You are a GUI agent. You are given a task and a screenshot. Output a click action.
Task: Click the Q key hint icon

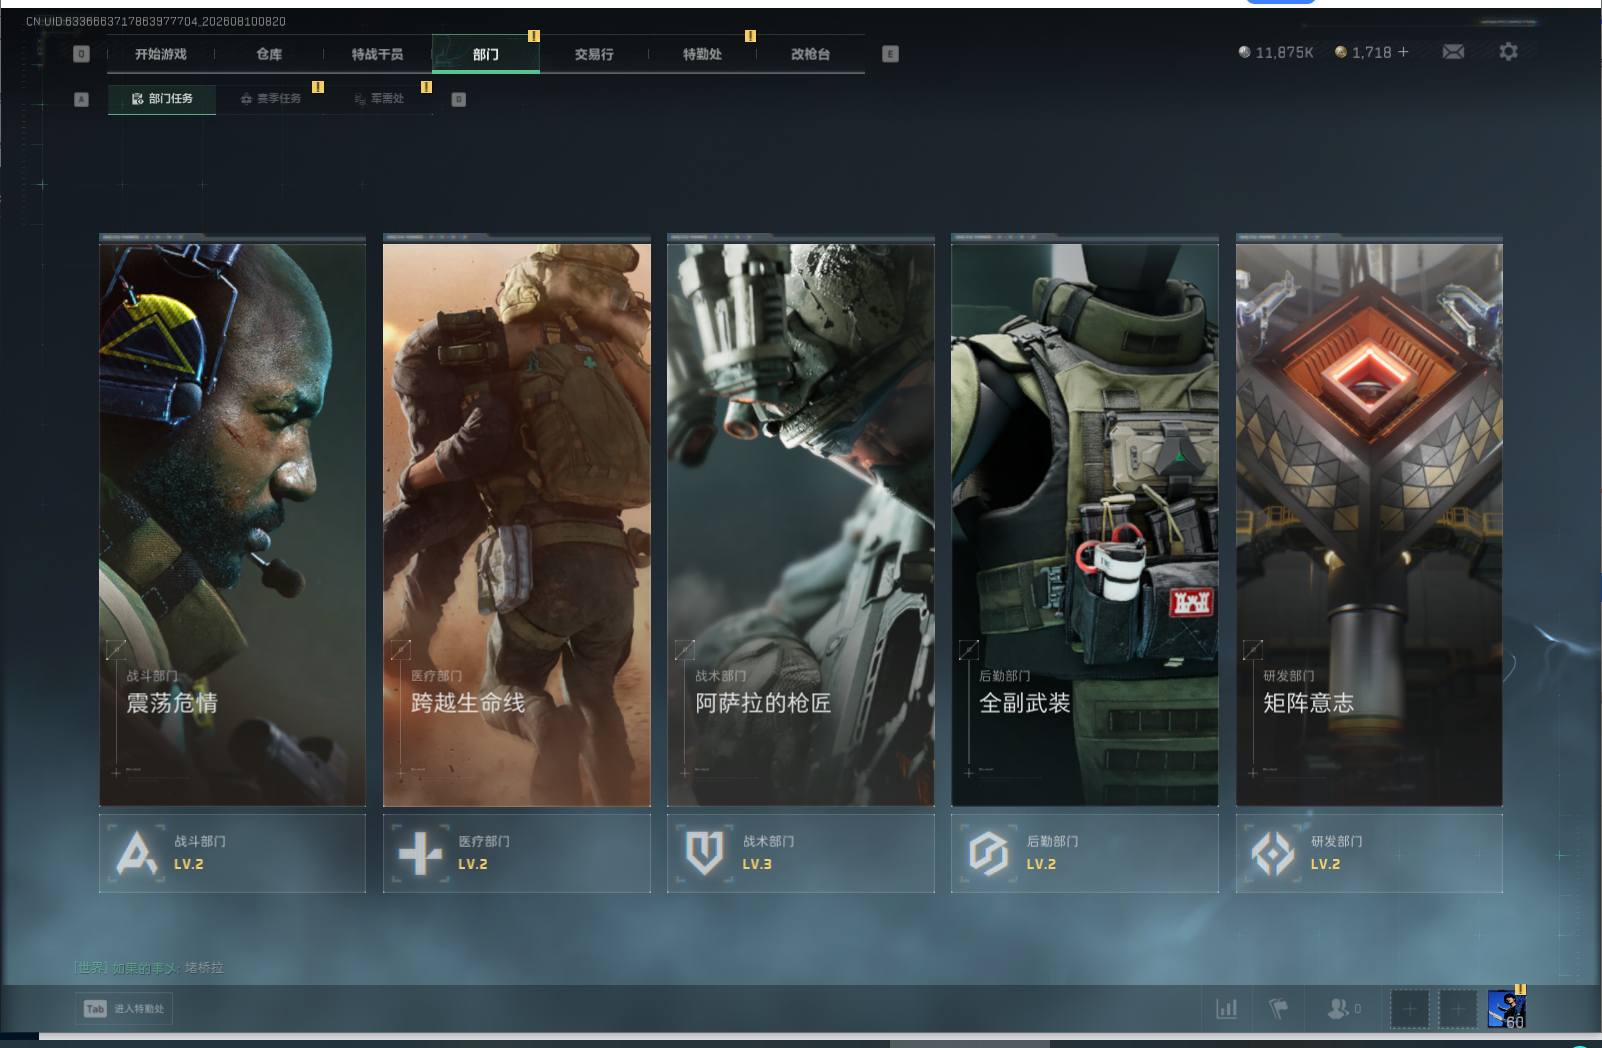[82, 54]
